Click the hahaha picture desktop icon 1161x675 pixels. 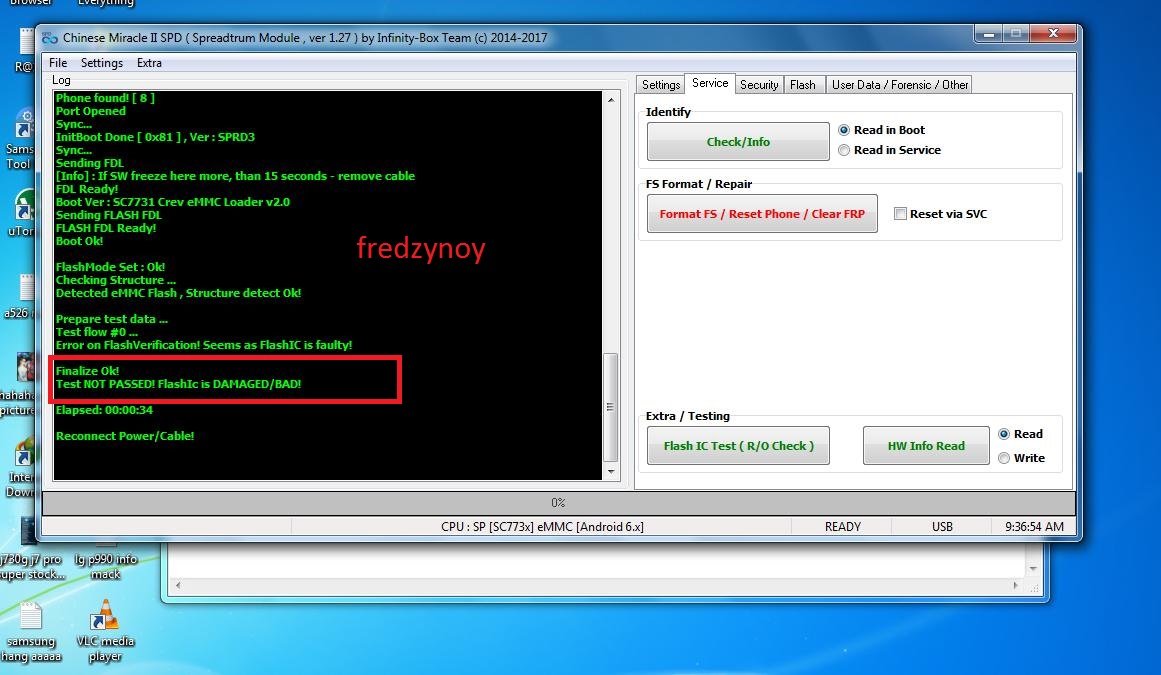[24, 369]
